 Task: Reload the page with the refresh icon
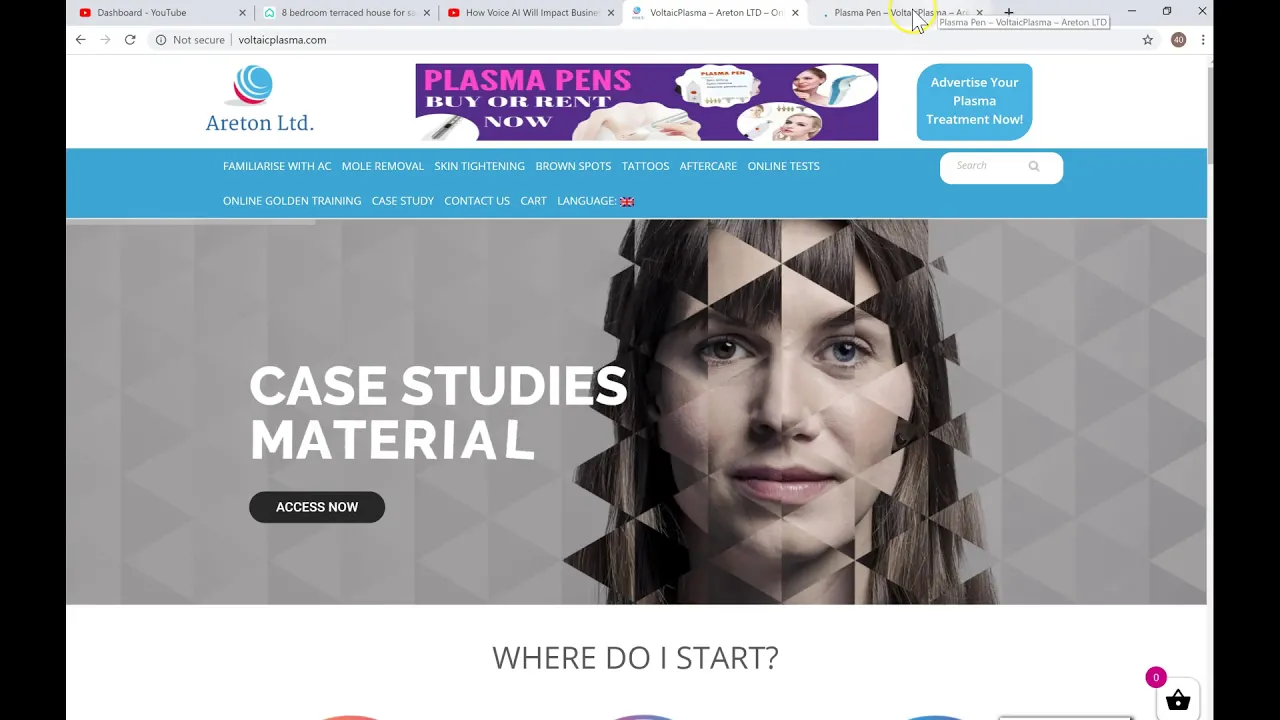[130, 40]
